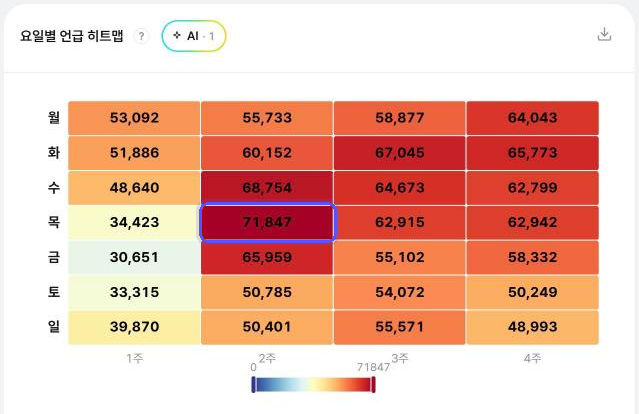Click the 월 row label
639x414 pixels.
54,118
